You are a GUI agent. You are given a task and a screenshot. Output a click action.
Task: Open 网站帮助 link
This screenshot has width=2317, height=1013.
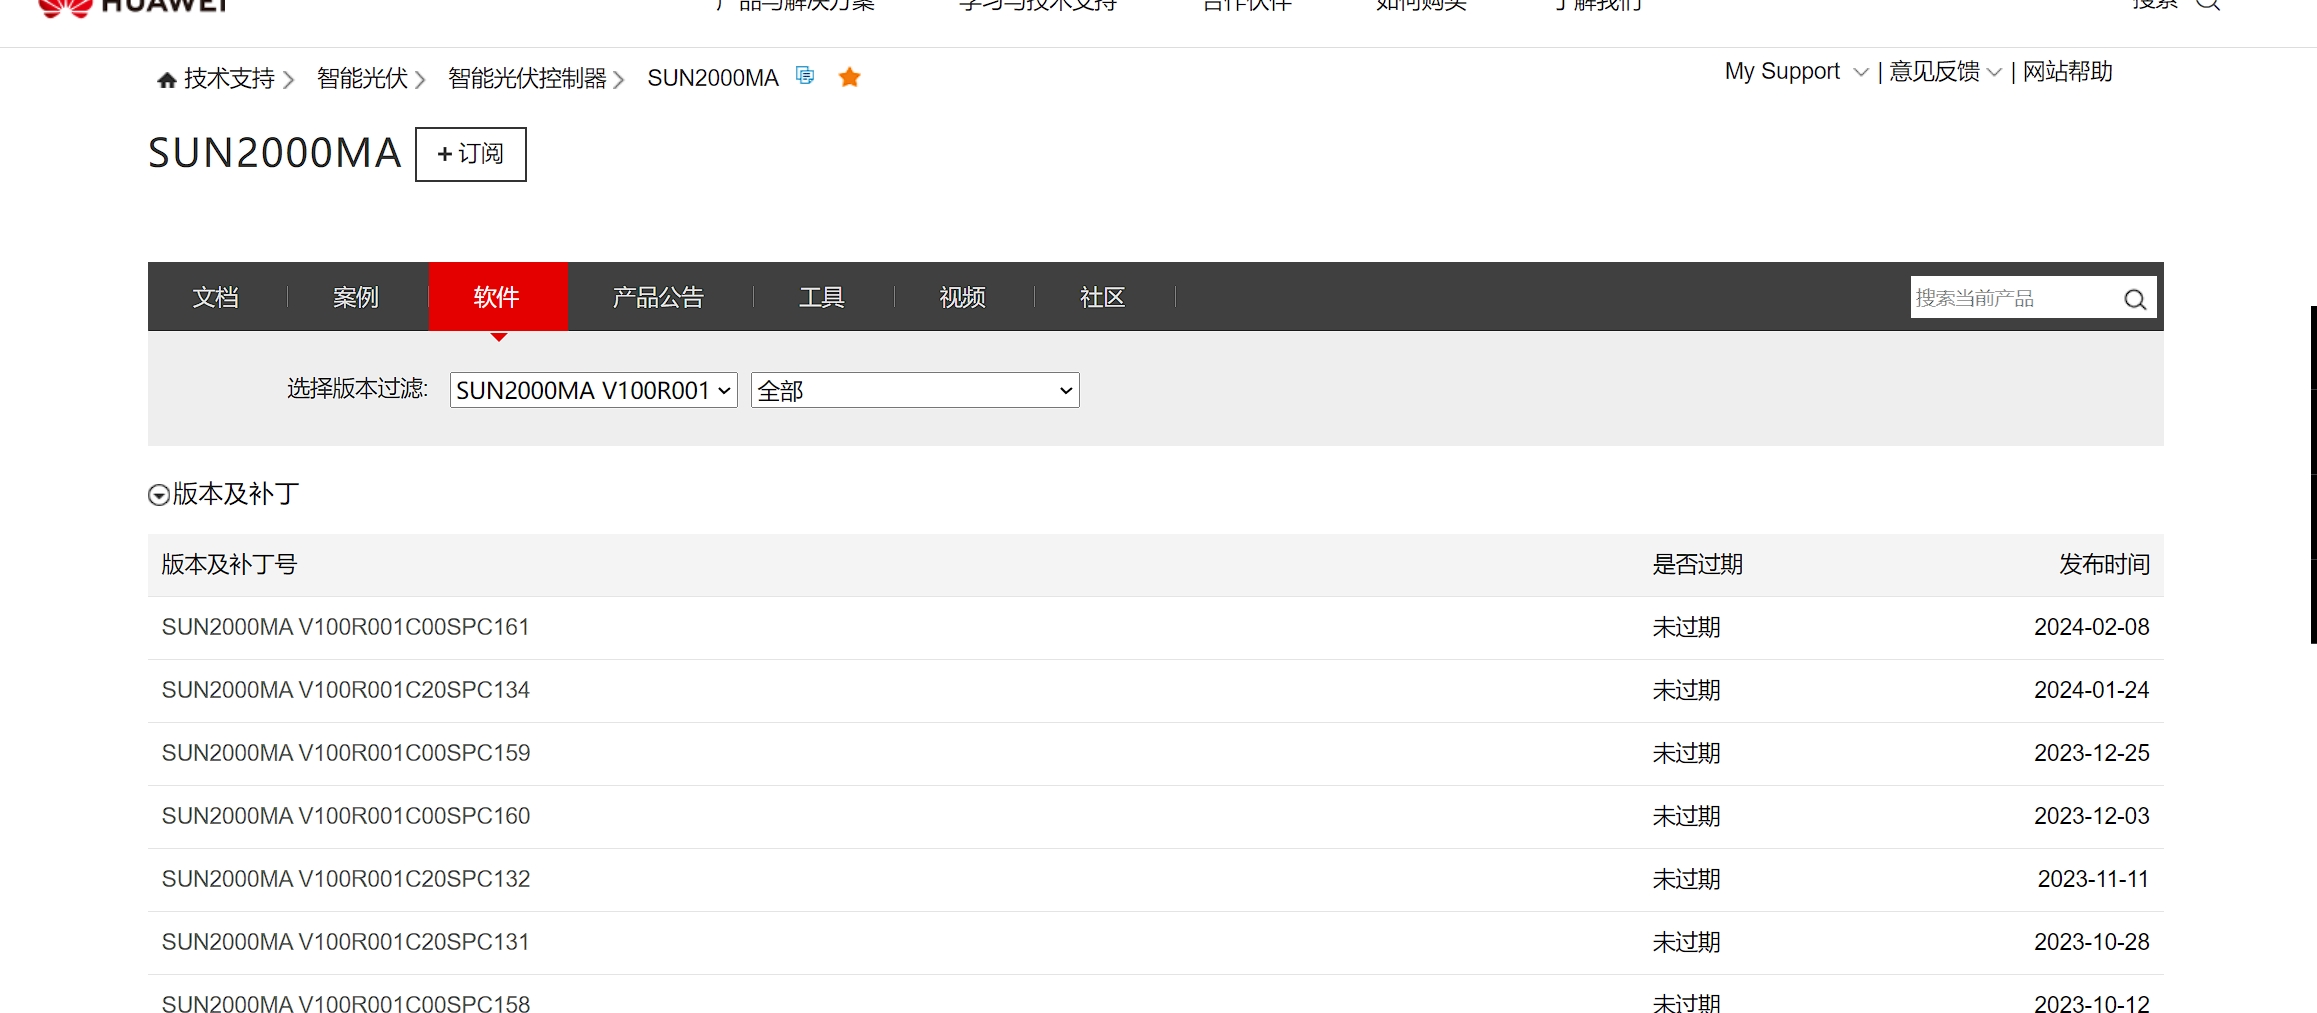[x=2068, y=72]
